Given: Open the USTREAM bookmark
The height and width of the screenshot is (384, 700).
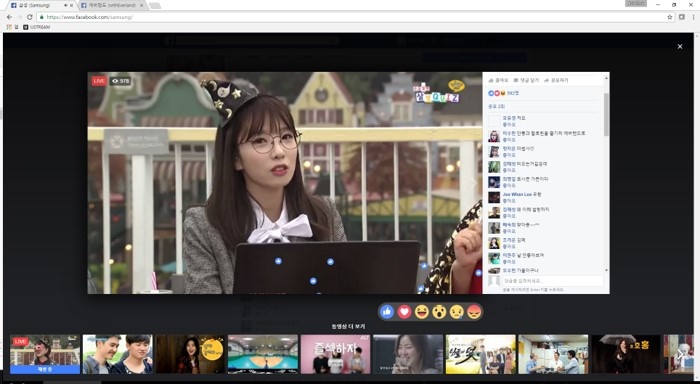Looking at the screenshot, I should click(x=37, y=27).
